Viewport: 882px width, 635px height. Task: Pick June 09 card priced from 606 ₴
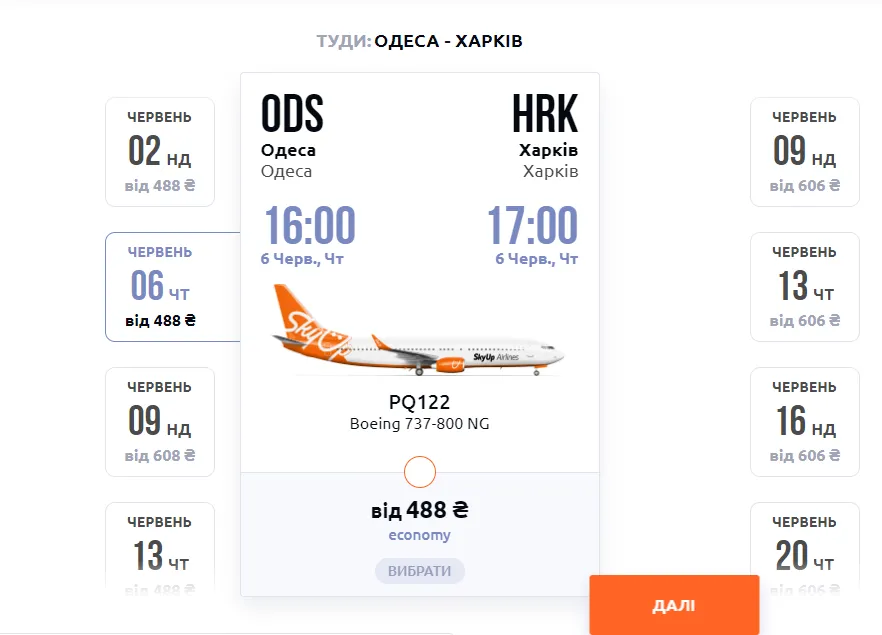[804, 152]
